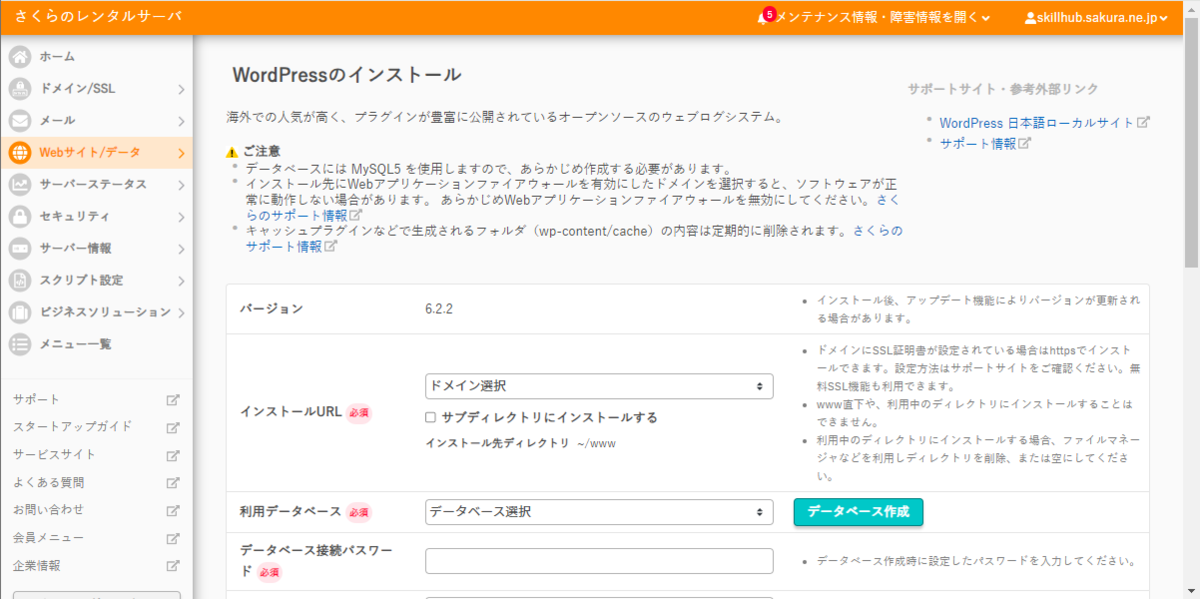Open the データベース選択 dropdown
Viewport: 1200px width, 599px height.
[x=599, y=512]
